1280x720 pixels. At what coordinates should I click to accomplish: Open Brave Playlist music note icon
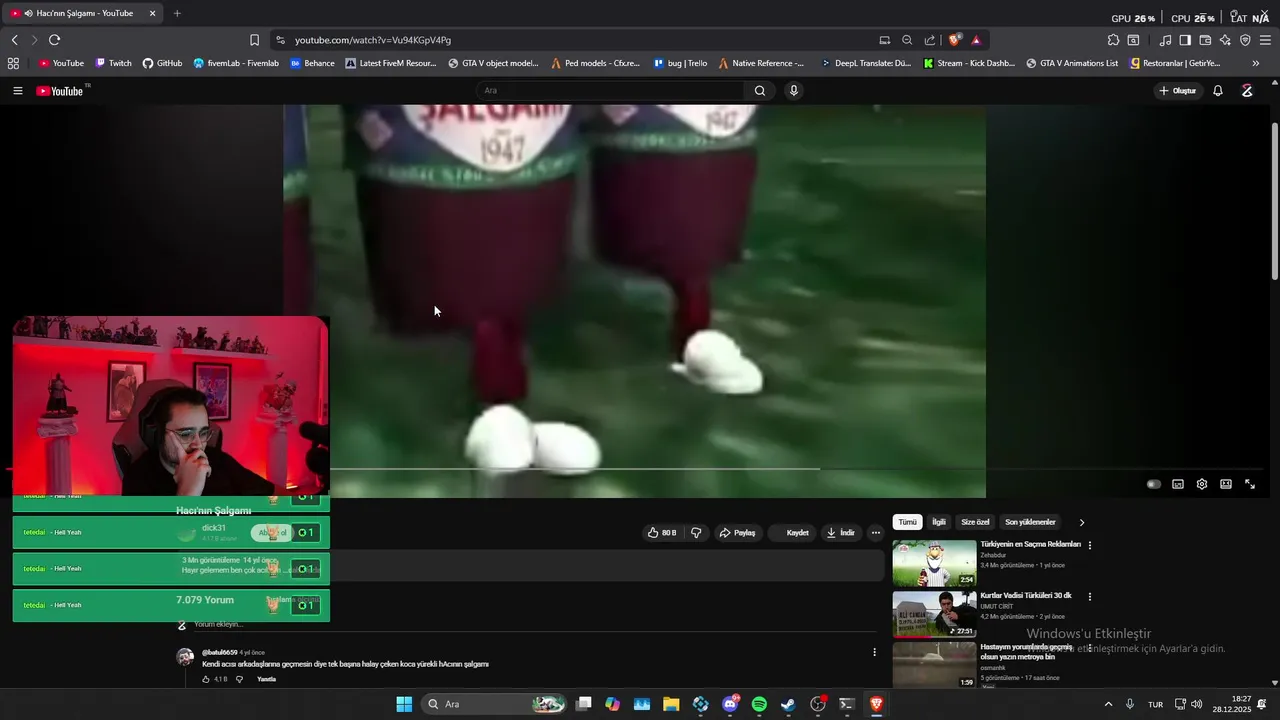click(1165, 40)
